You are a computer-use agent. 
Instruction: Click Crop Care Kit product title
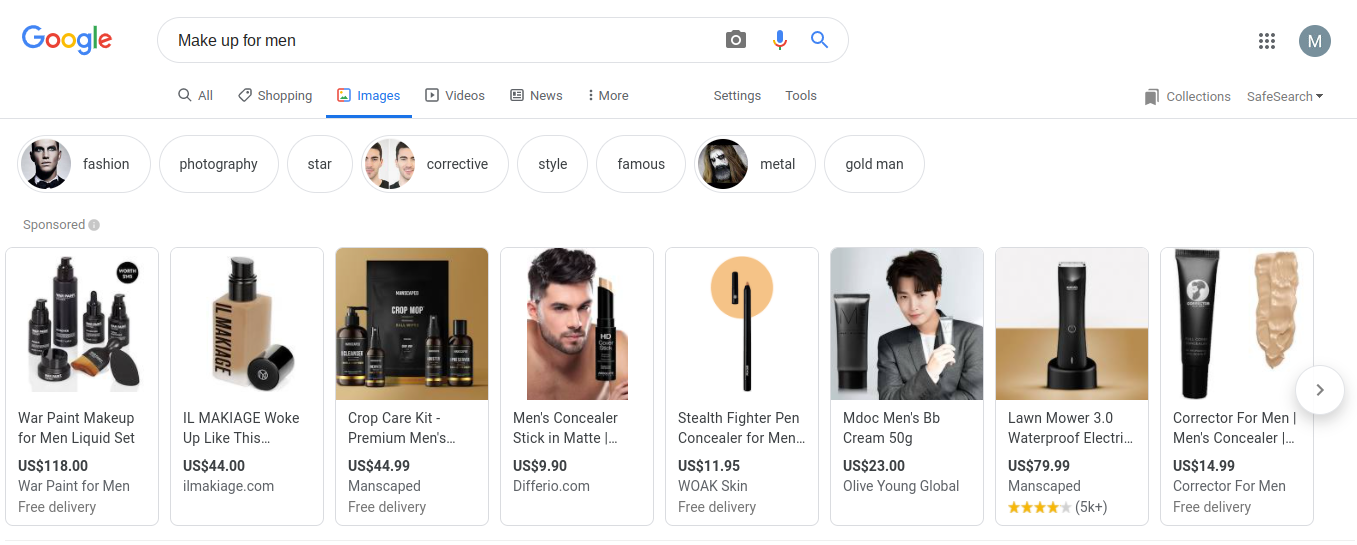[x=403, y=428]
